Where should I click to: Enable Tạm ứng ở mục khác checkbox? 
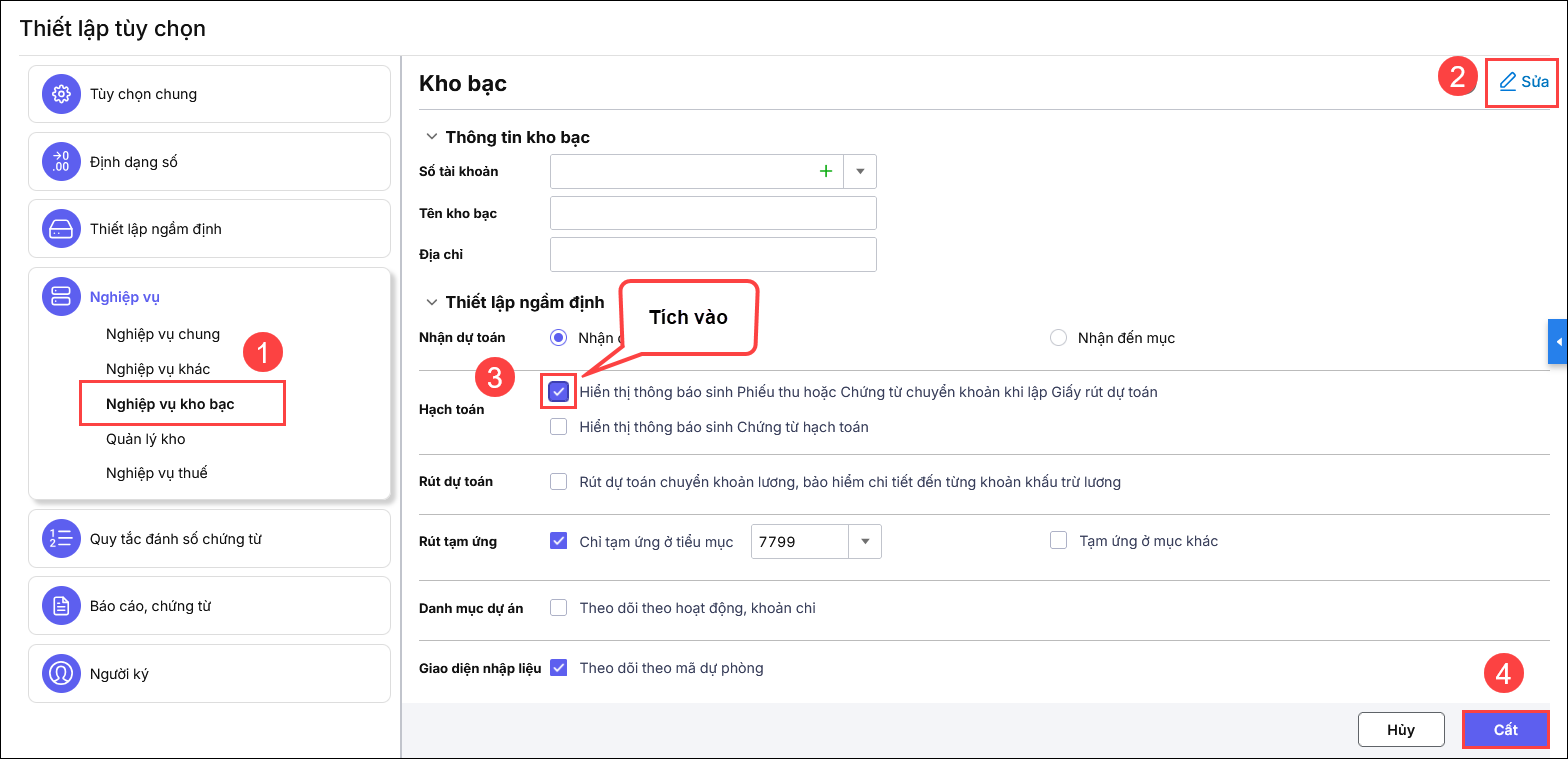pos(1059,541)
